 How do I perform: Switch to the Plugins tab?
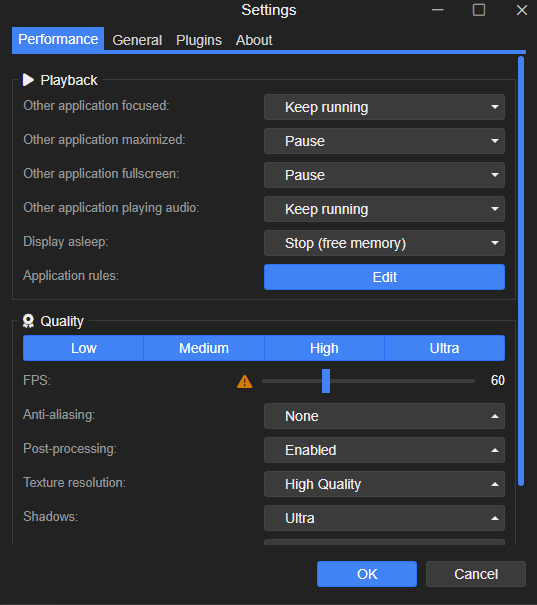pos(199,40)
